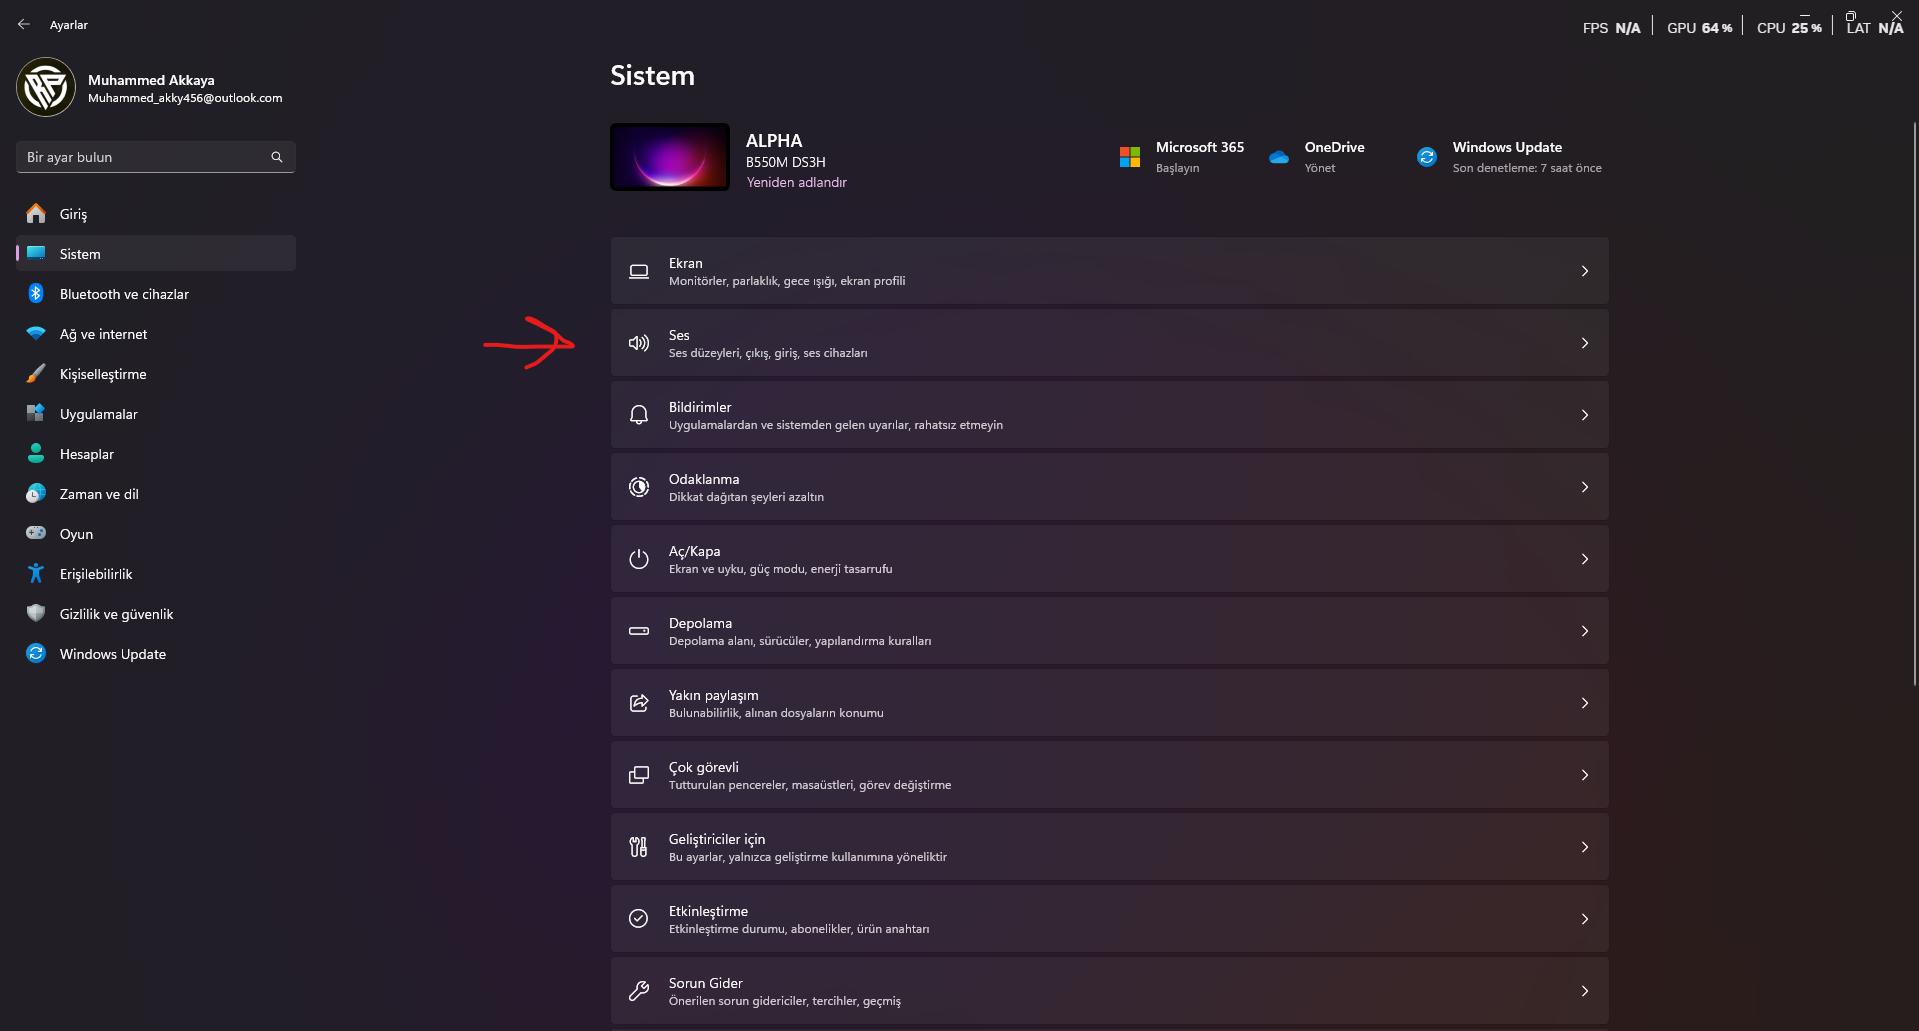Click the Yakın paylaşım share icon
Image resolution: width=1919 pixels, height=1031 pixels.
point(639,703)
